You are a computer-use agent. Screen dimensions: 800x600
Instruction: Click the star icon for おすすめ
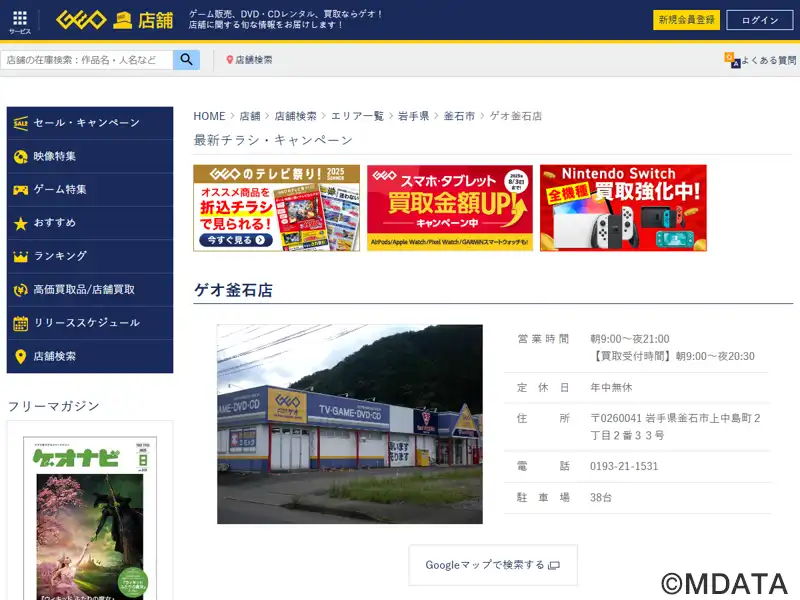[20, 223]
